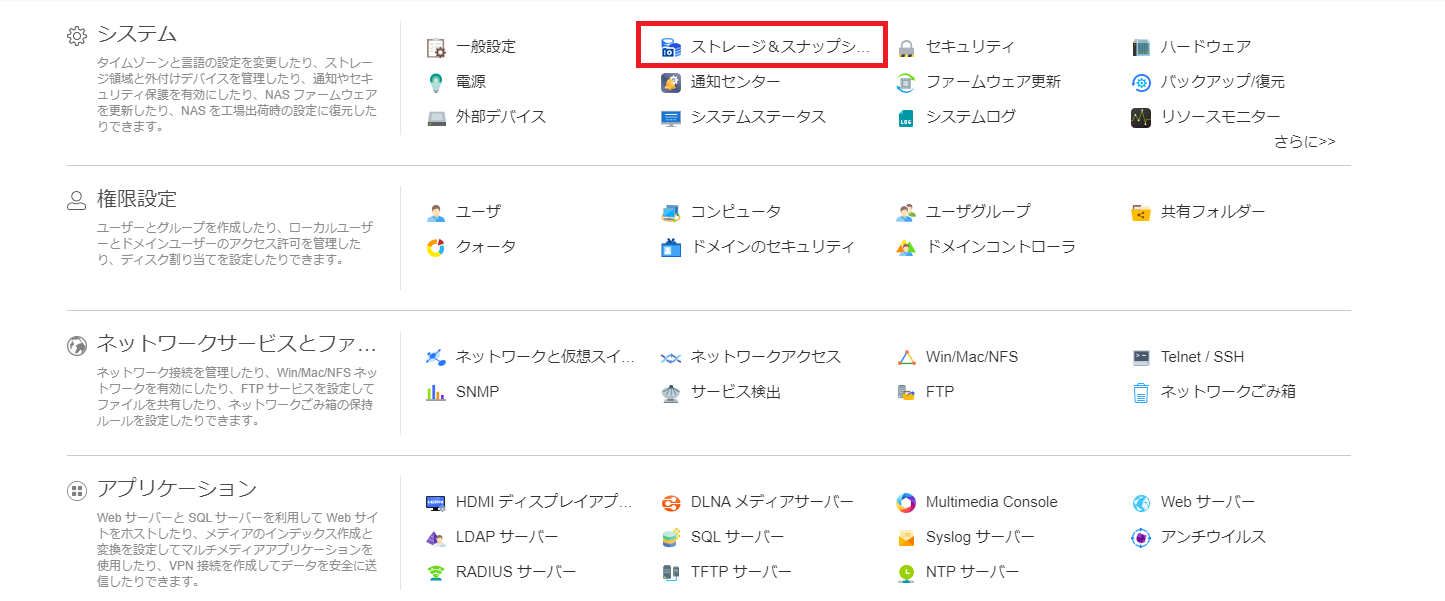
Task: Open the 電源 power bulb icon
Action: tap(436, 82)
